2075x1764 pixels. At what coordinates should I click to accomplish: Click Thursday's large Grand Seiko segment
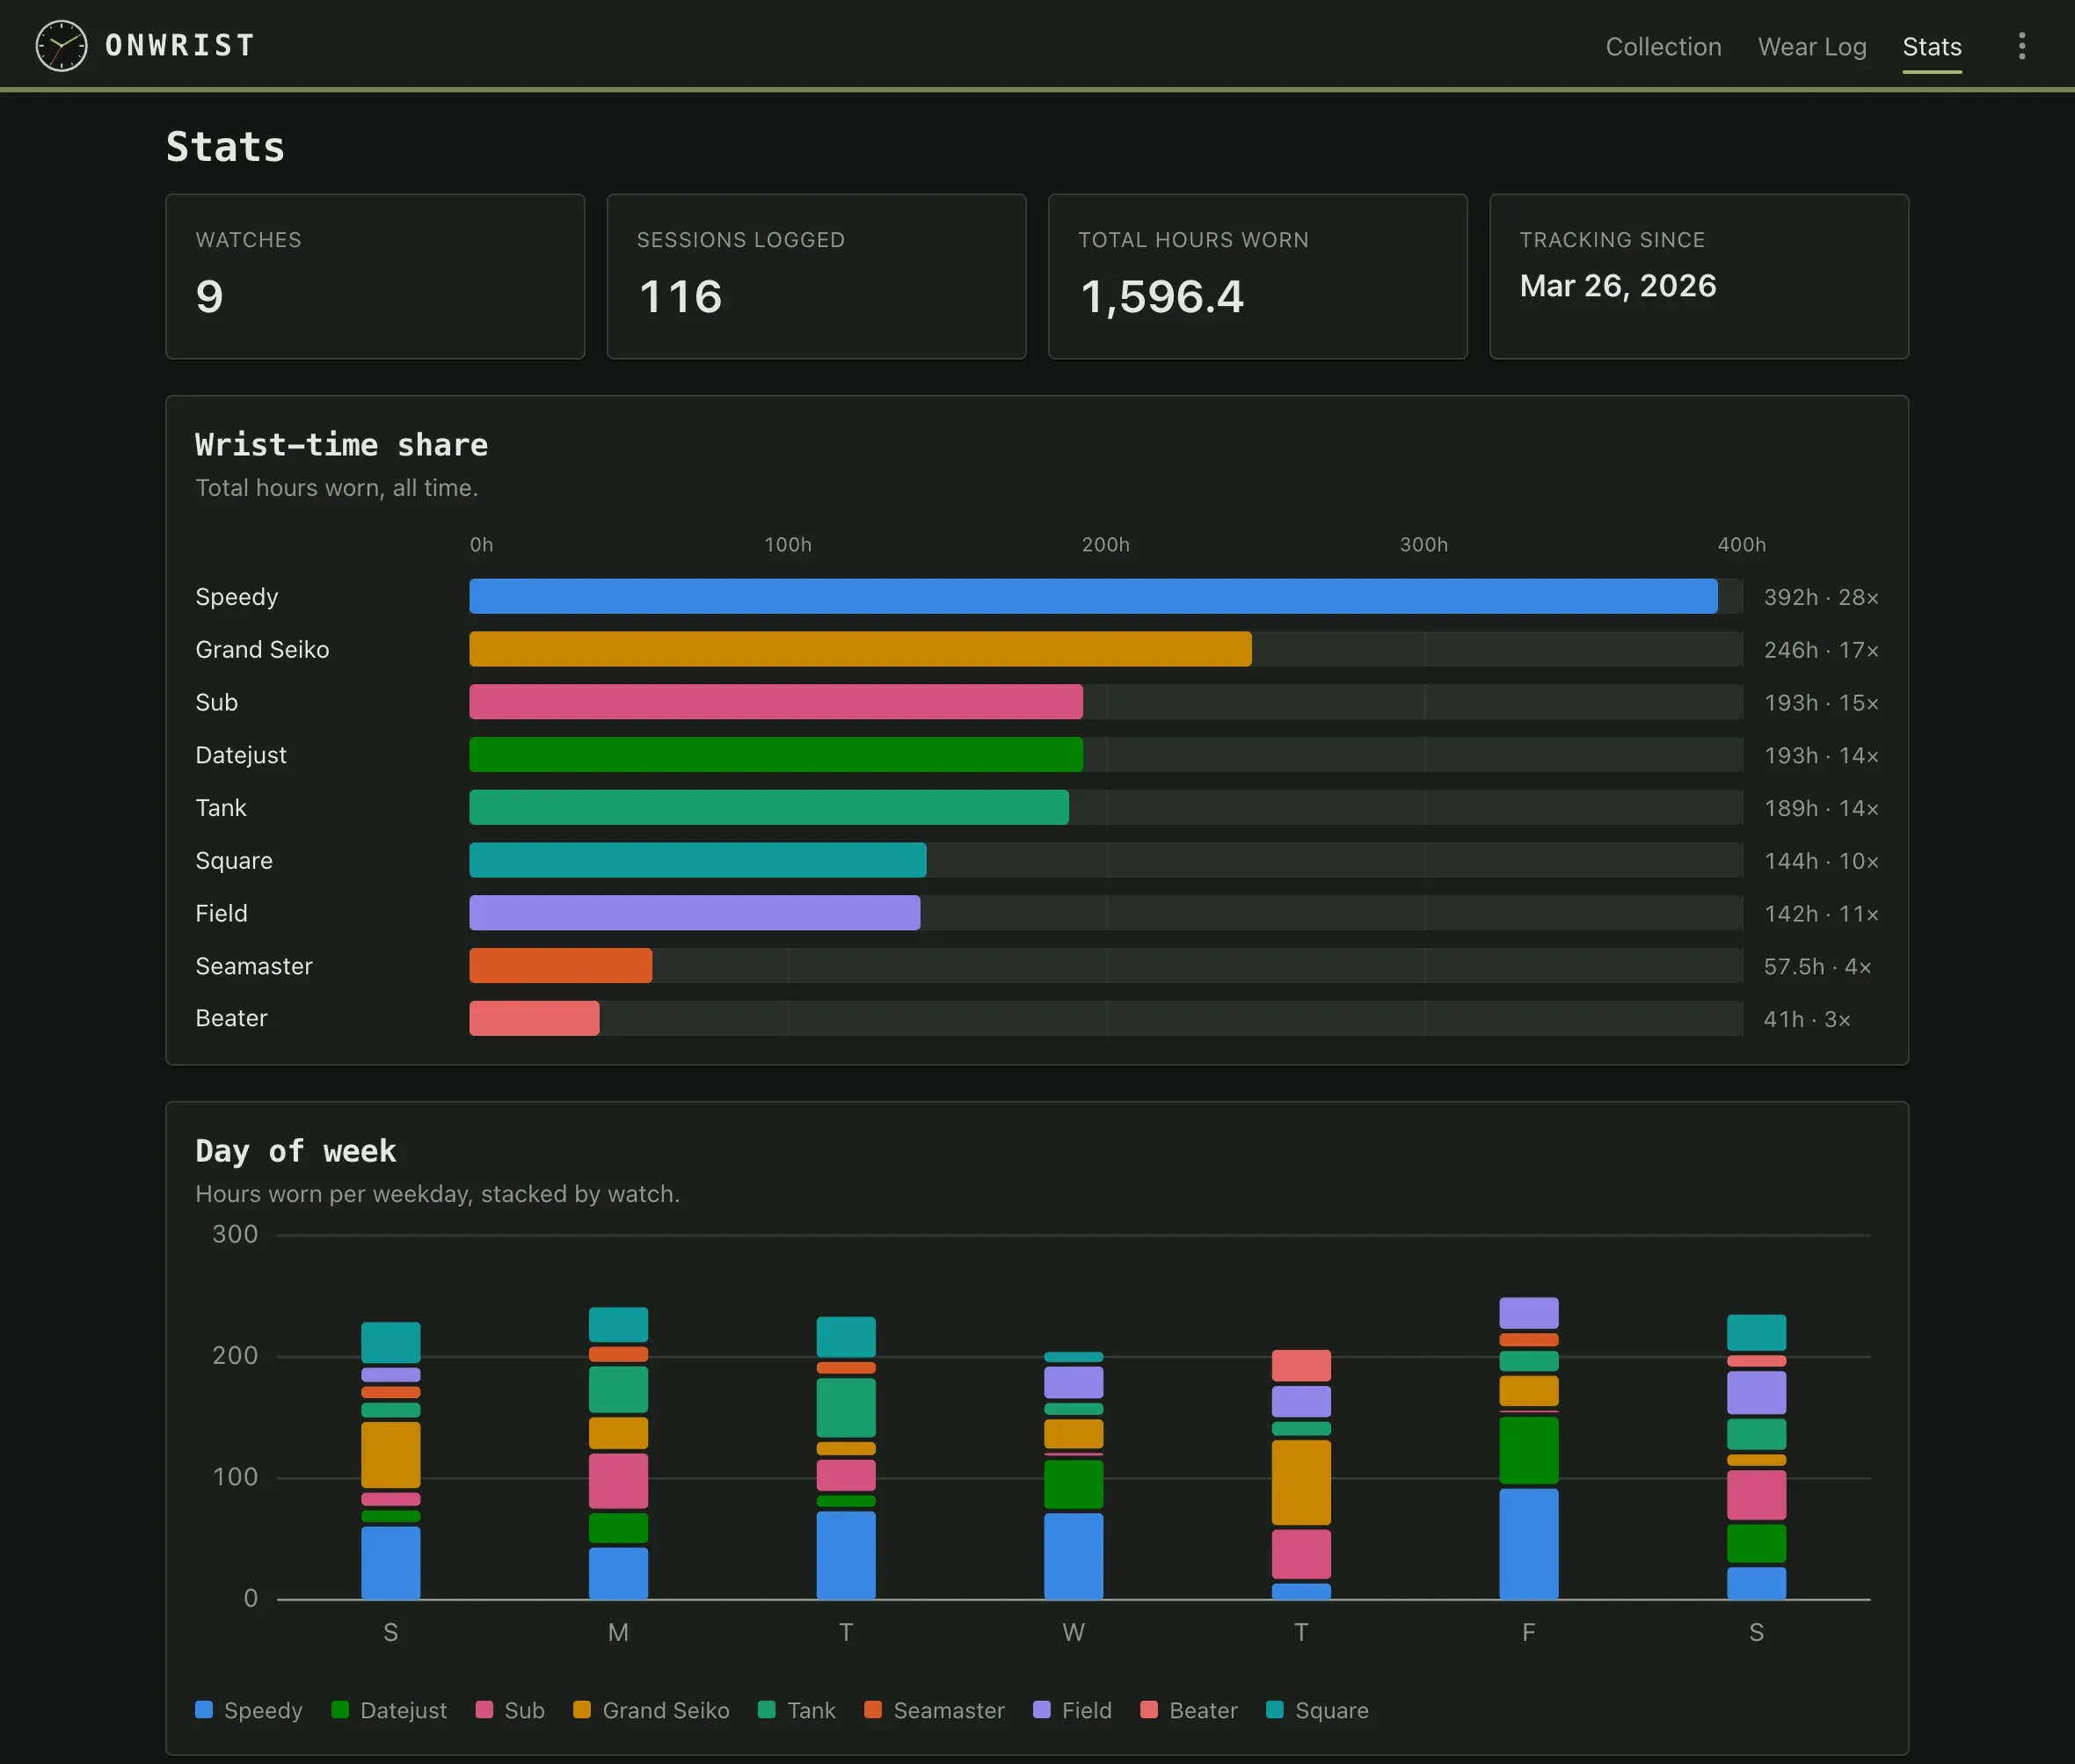click(1301, 1482)
